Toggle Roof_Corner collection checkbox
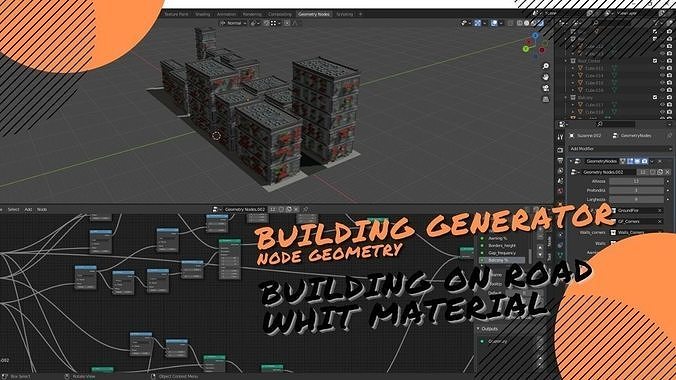 [655, 61]
